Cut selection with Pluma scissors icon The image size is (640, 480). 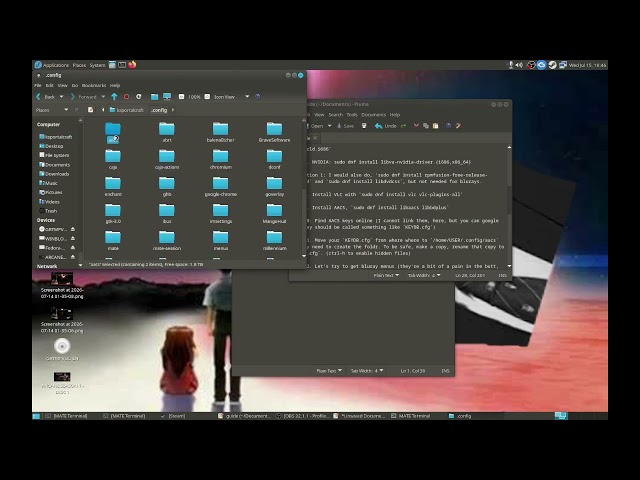point(416,126)
